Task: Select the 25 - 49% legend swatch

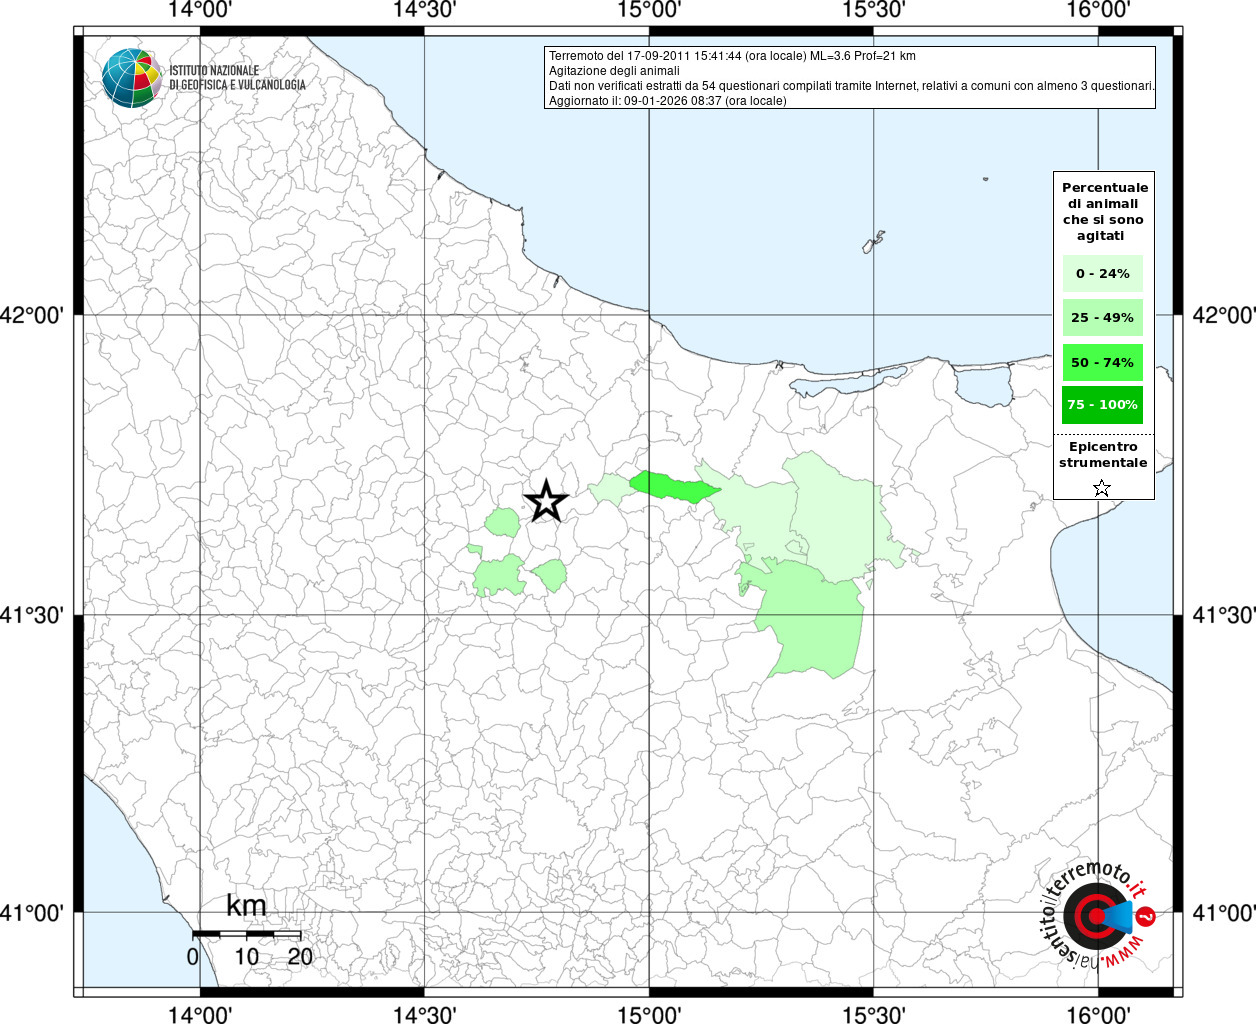Action: point(1102,317)
